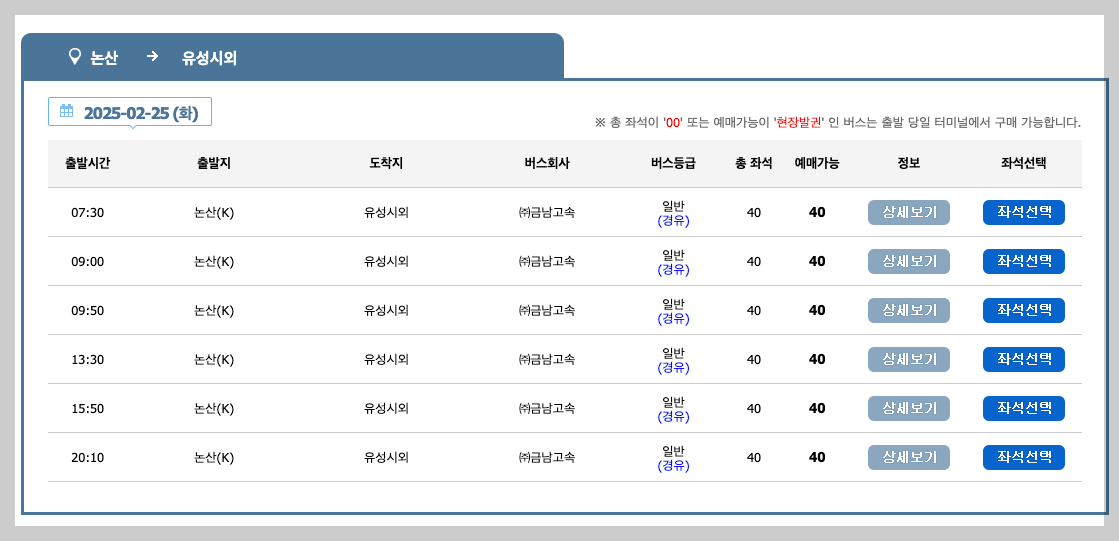
Task: Click the 예매가능 column header
Action: (x=817, y=163)
